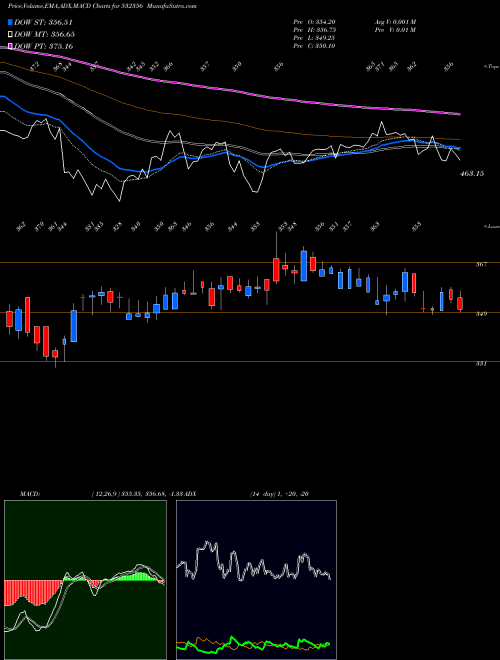Viewport: 500px width, 660px height.
Task: Click the 331 price level label
Action: click(482, 364)
